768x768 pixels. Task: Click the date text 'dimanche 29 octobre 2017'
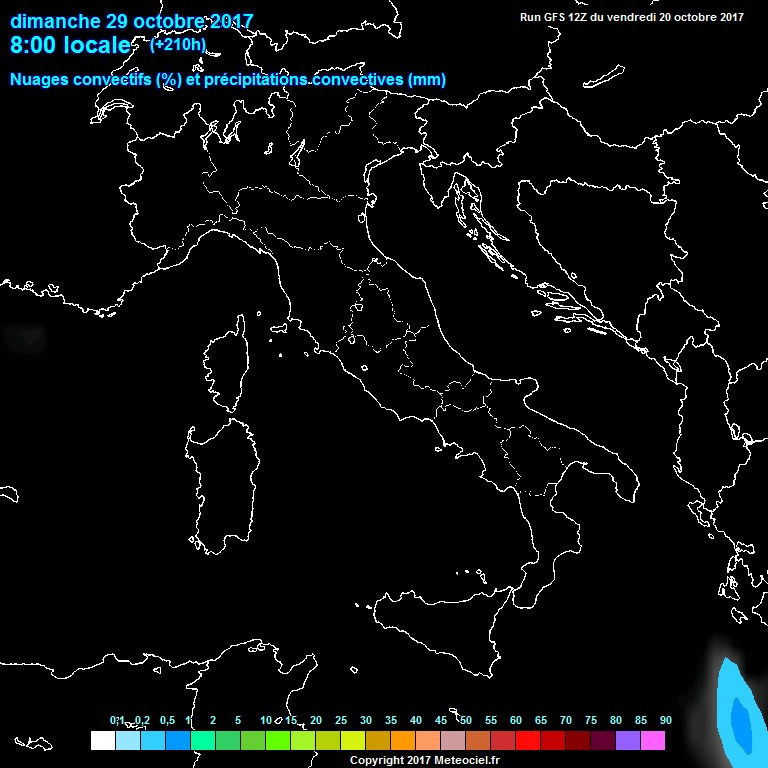[x=132, y=21]
